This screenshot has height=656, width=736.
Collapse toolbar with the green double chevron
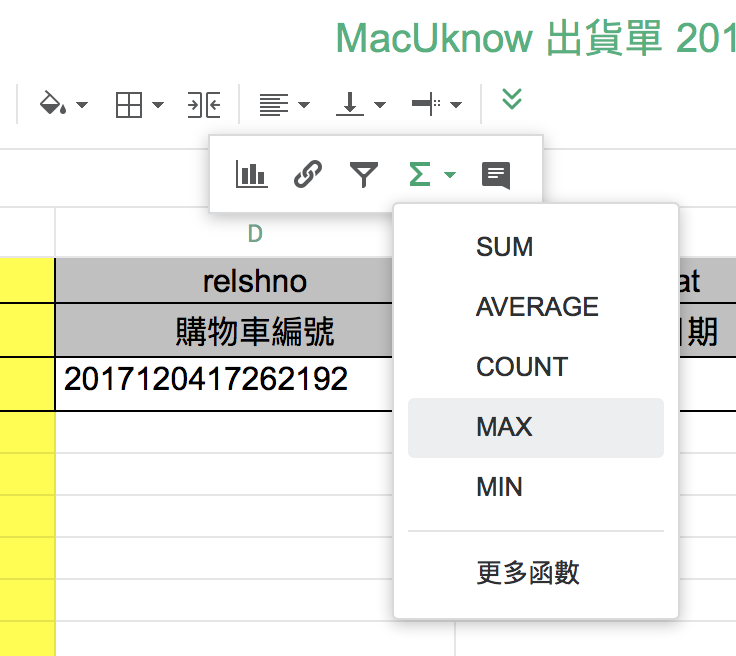512,98
